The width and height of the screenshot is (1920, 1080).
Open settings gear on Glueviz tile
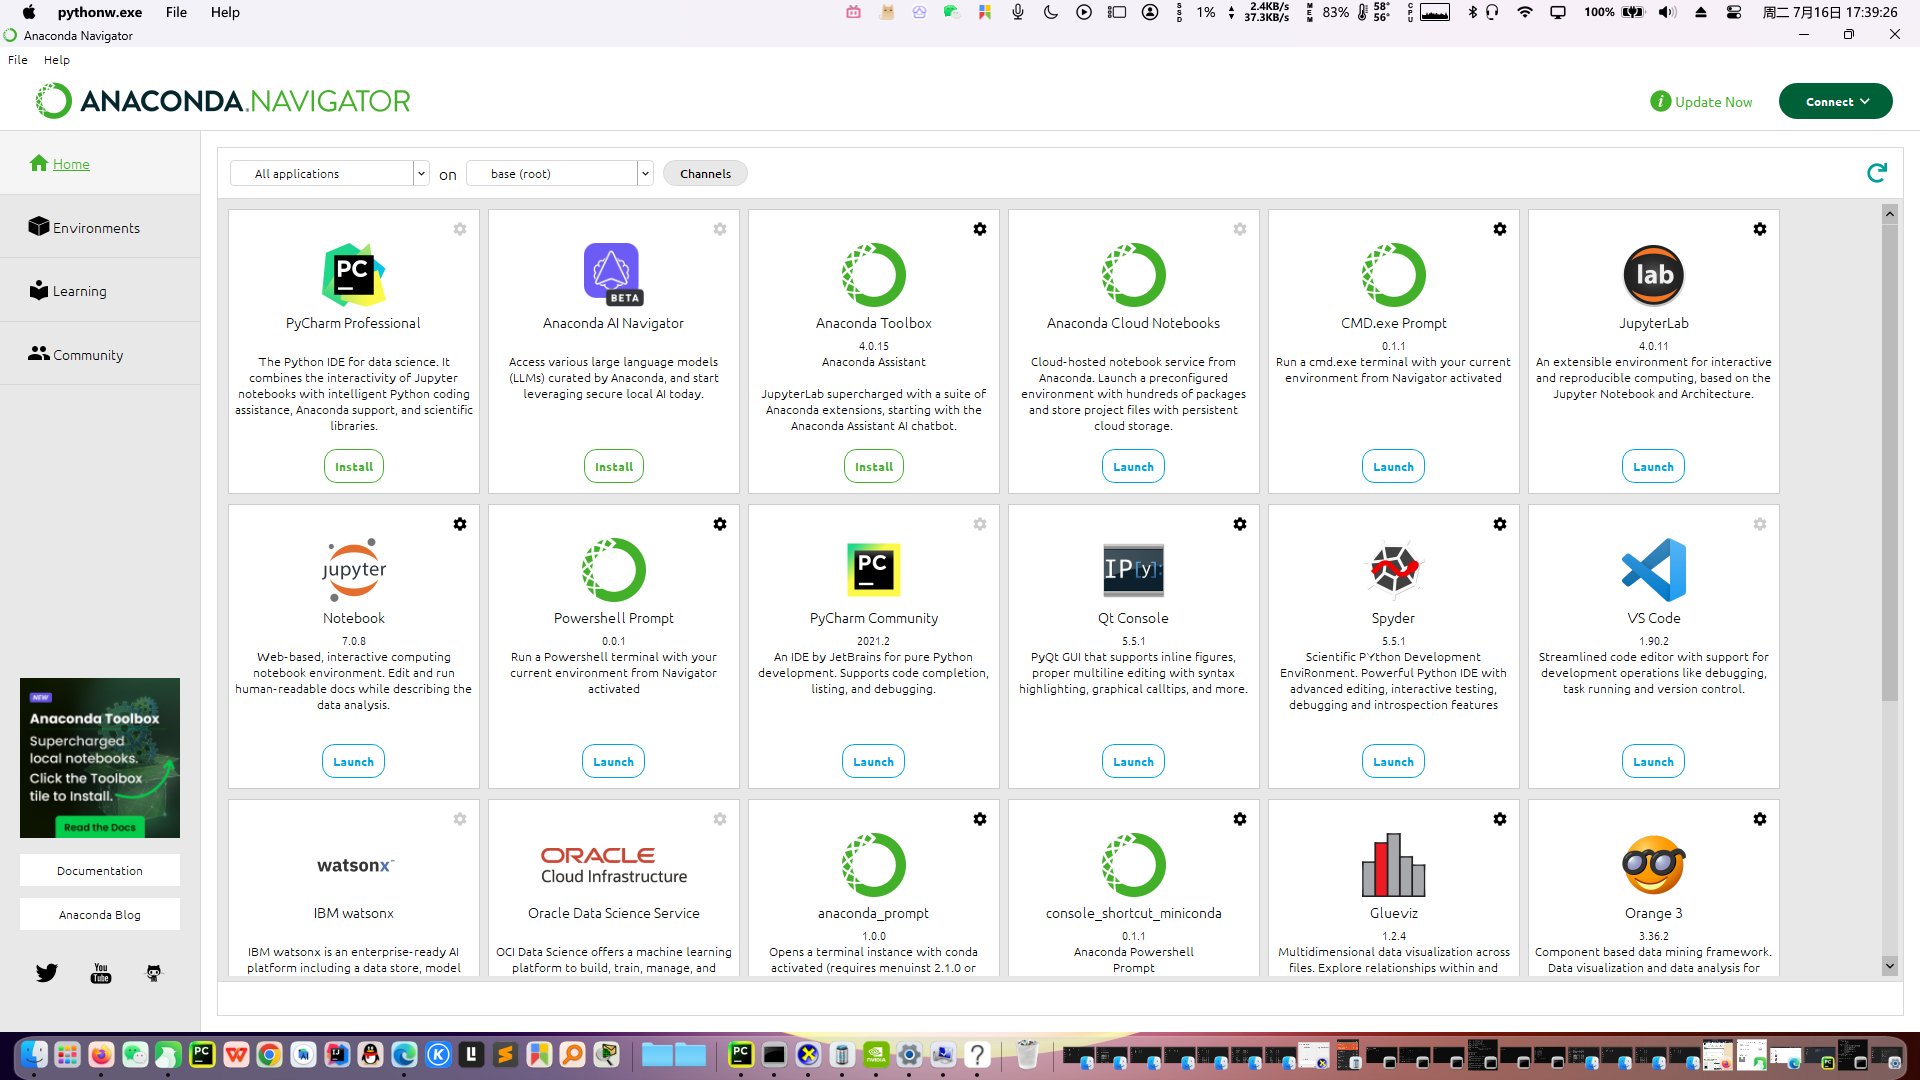1500,819
